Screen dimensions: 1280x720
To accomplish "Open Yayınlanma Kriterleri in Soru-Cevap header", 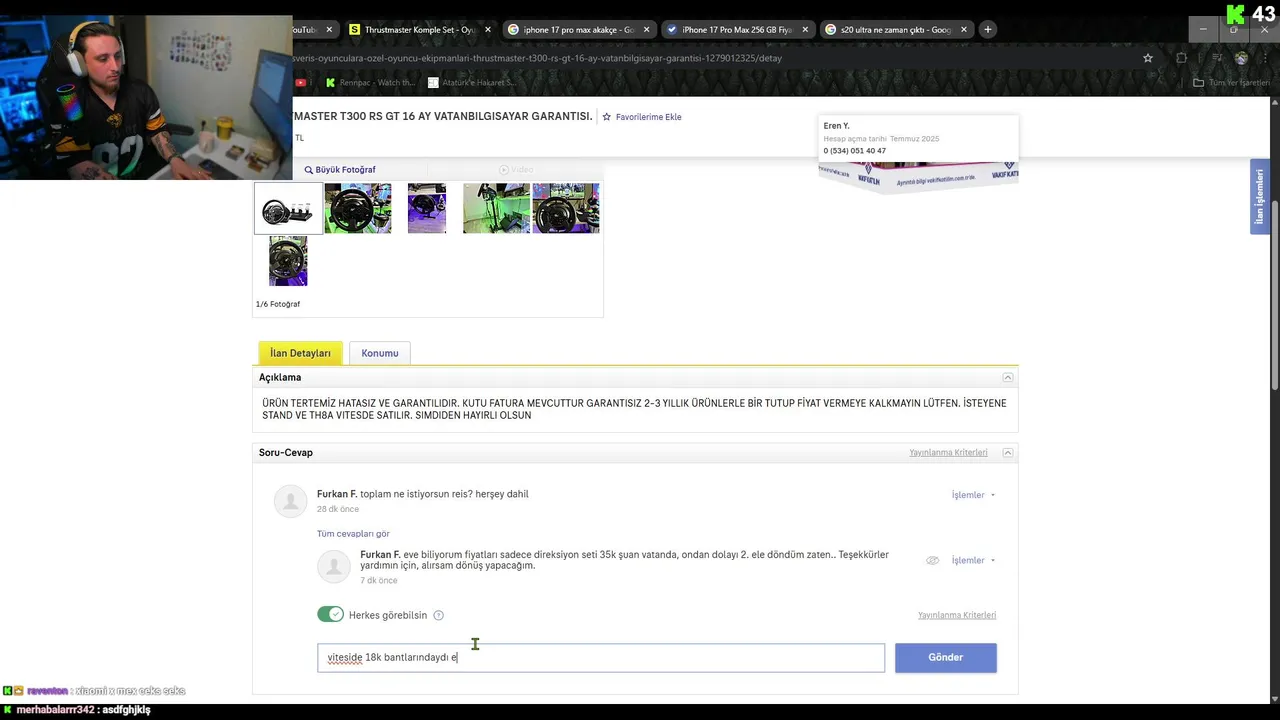I will coord(948,453).
